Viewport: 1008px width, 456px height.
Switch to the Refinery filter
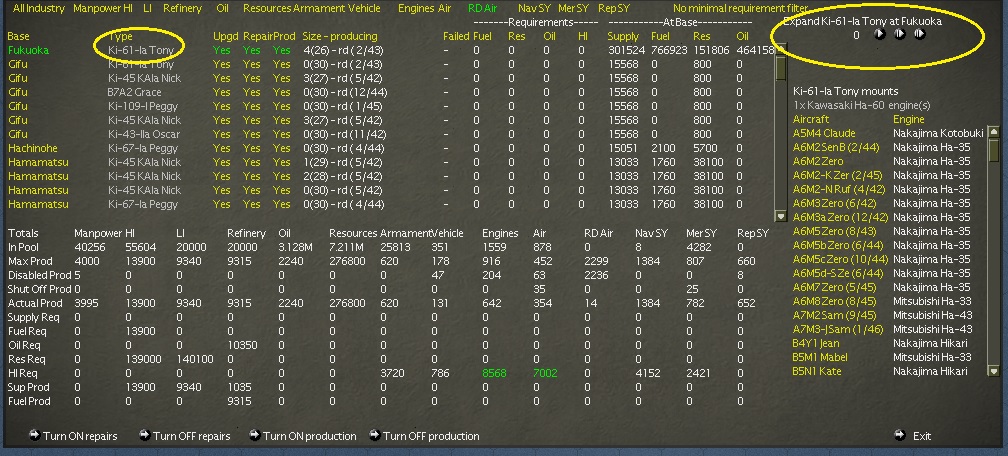click(182, 8)
